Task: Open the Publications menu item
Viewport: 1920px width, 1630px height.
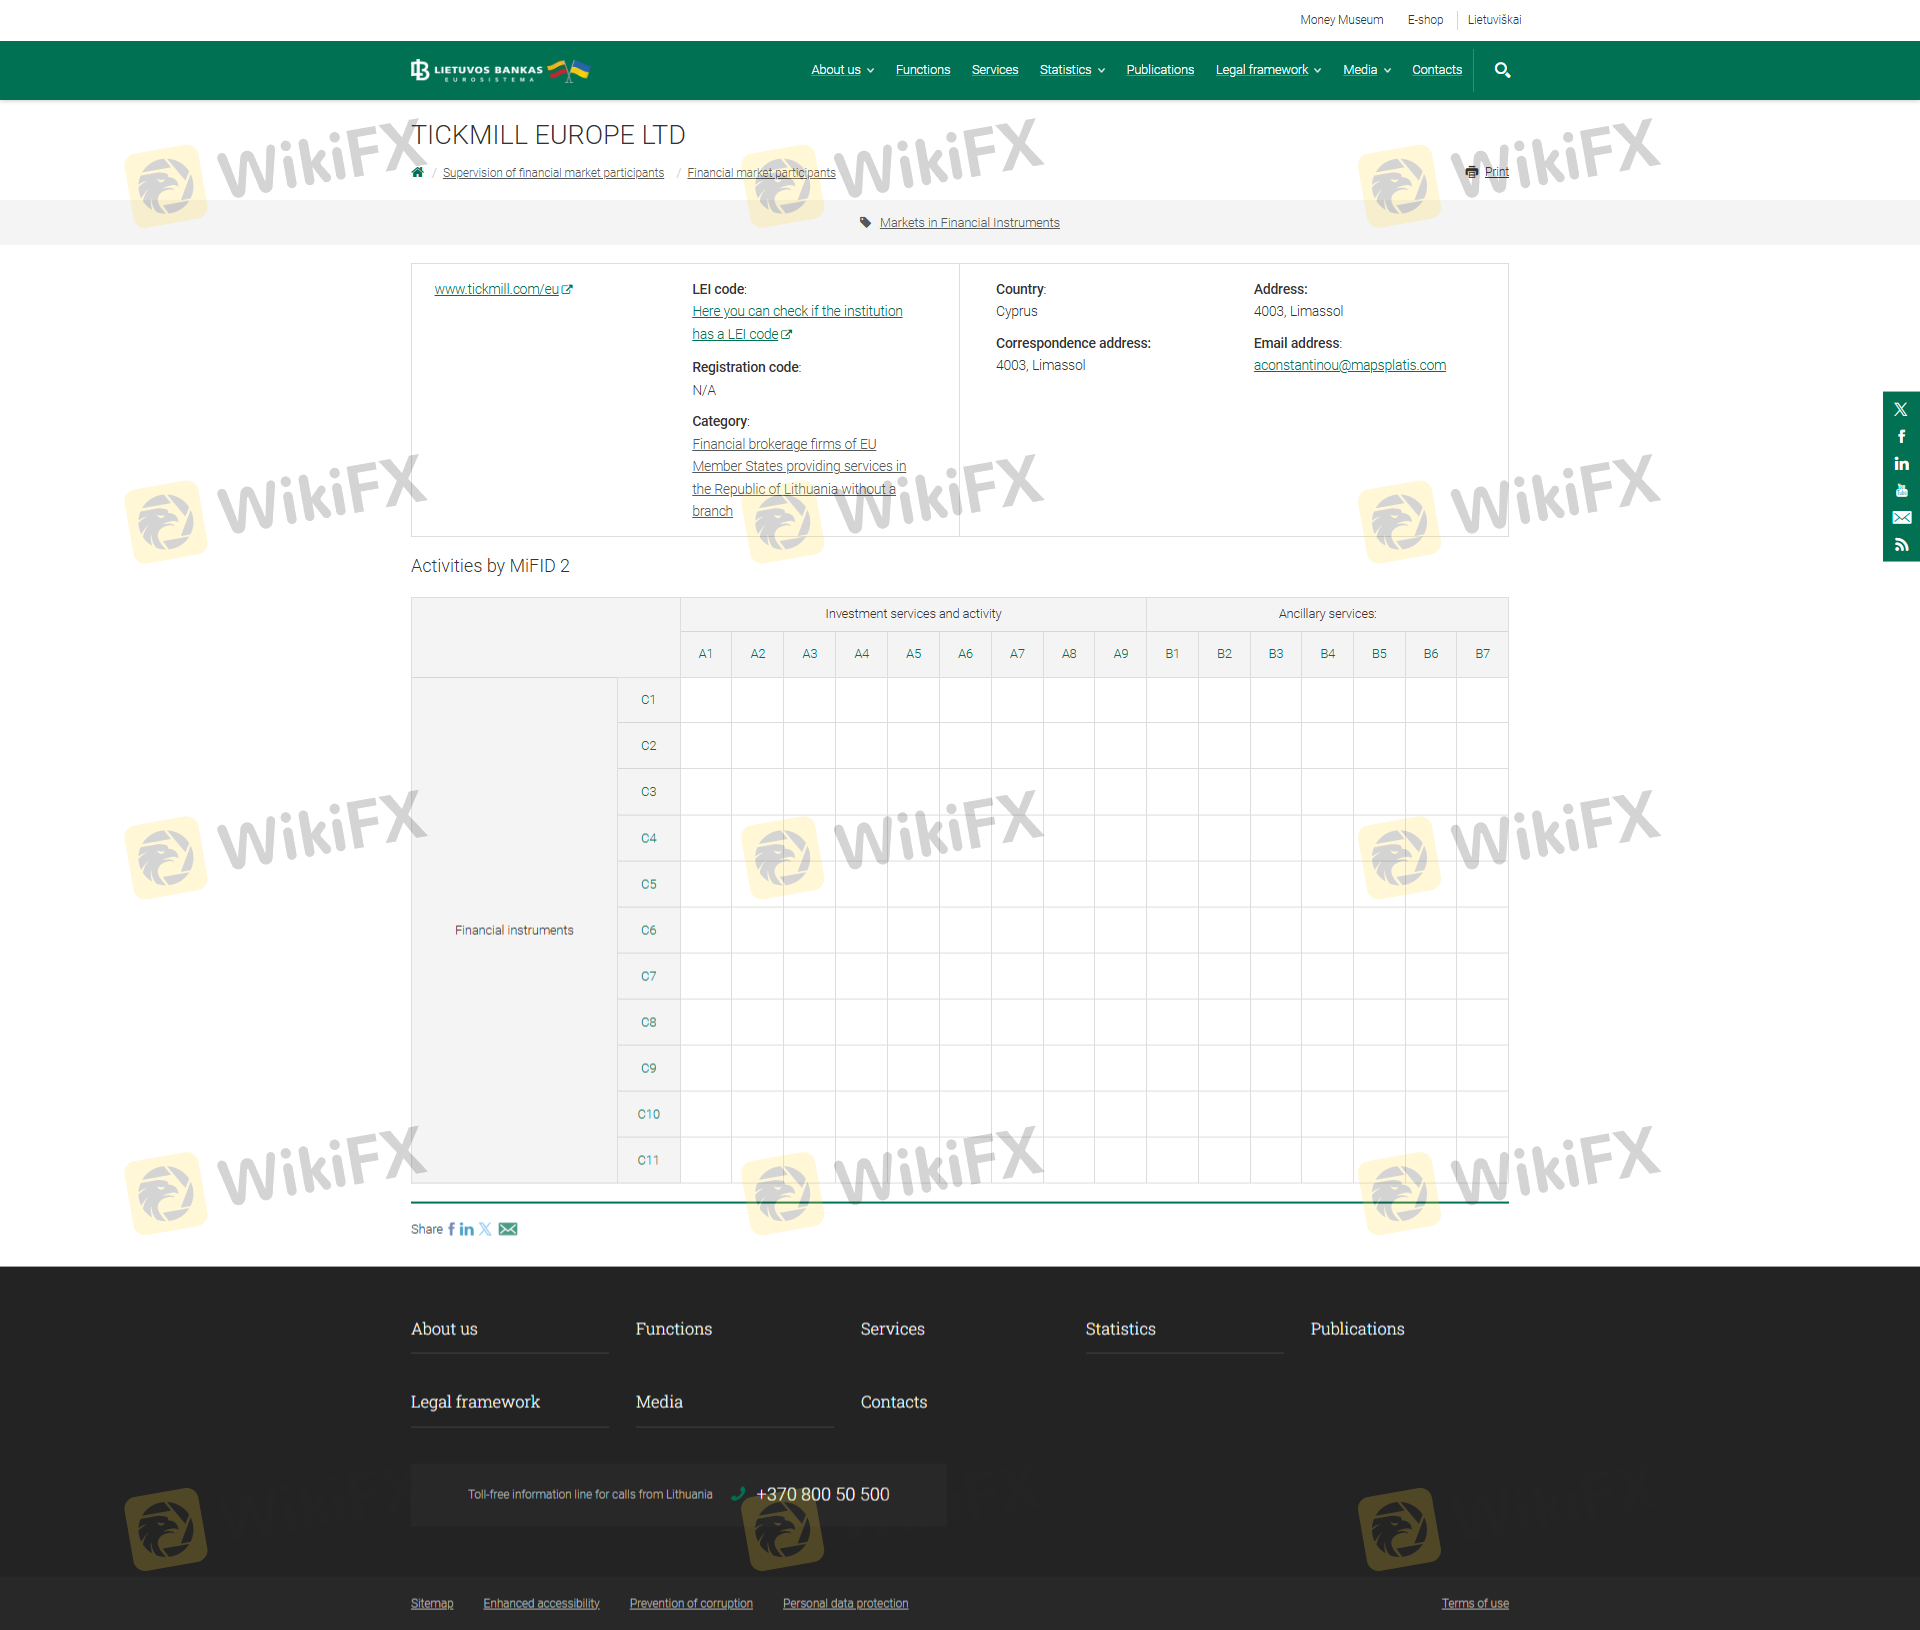Action: [x=1159, y=70]
